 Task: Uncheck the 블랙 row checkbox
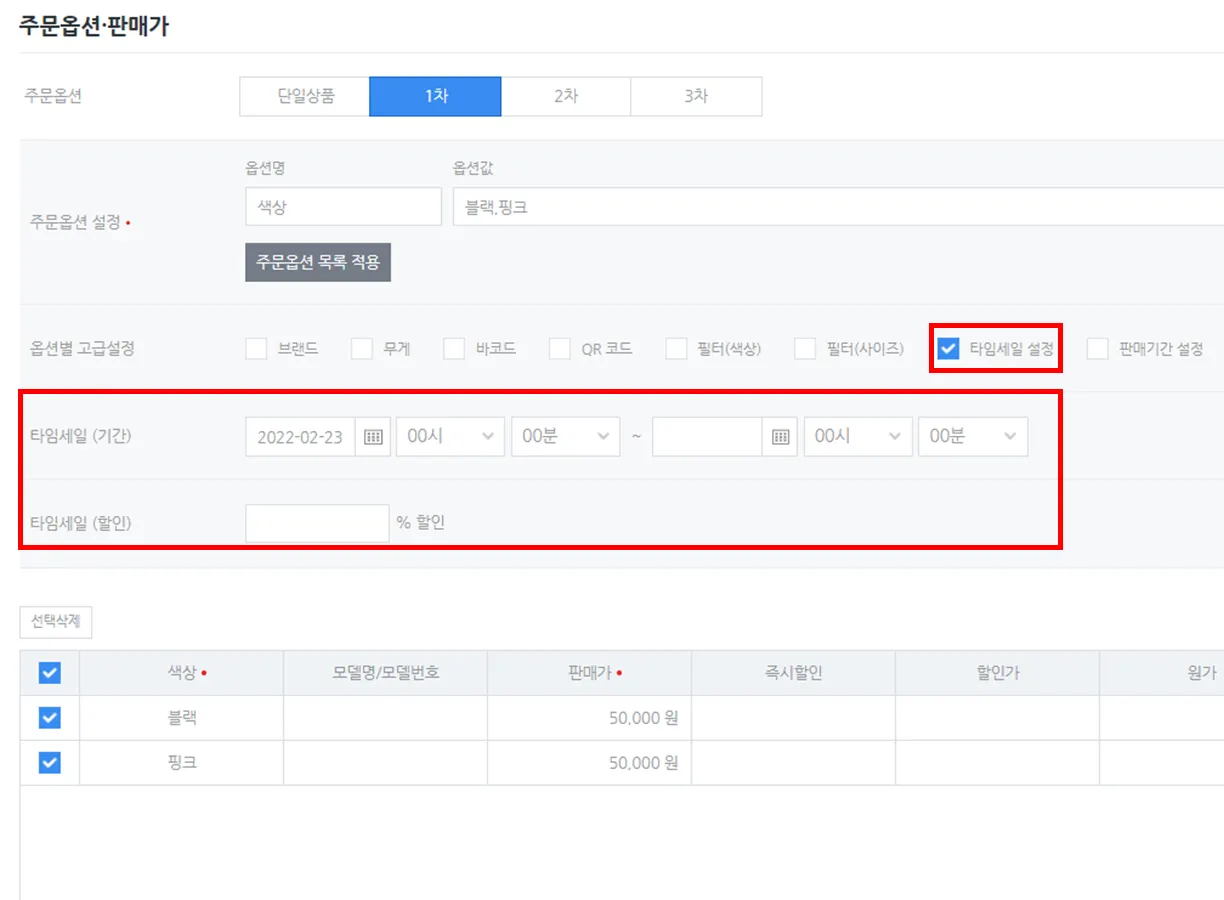point(49,718)
